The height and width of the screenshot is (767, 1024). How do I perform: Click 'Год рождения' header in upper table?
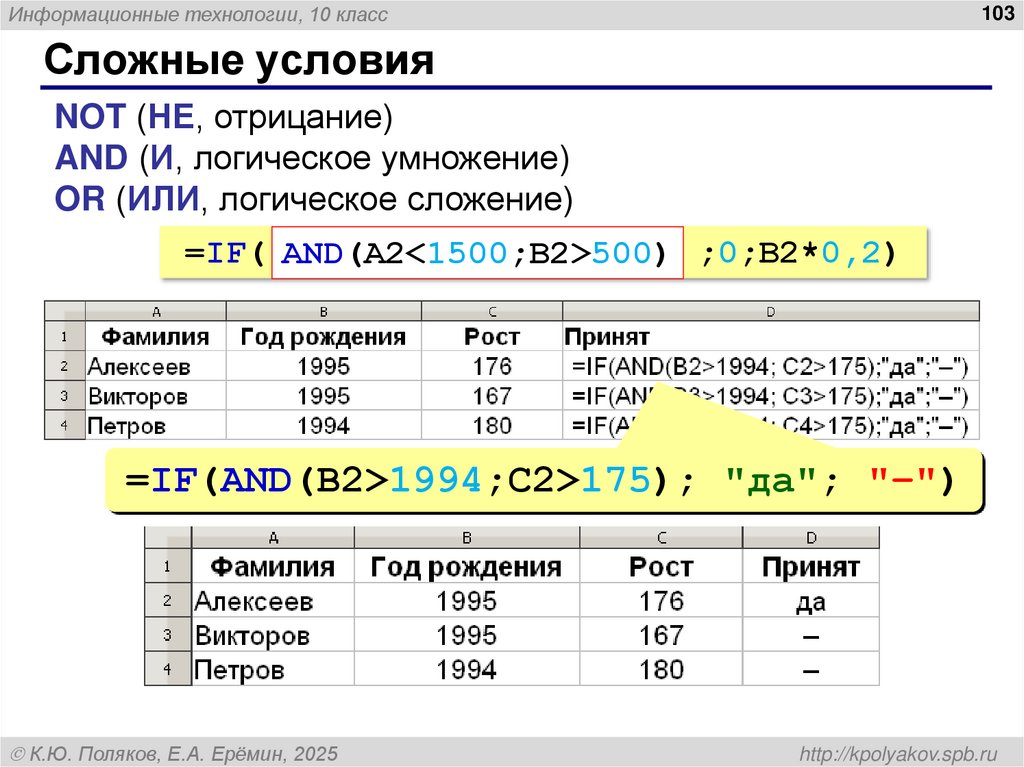click(324, 336)
